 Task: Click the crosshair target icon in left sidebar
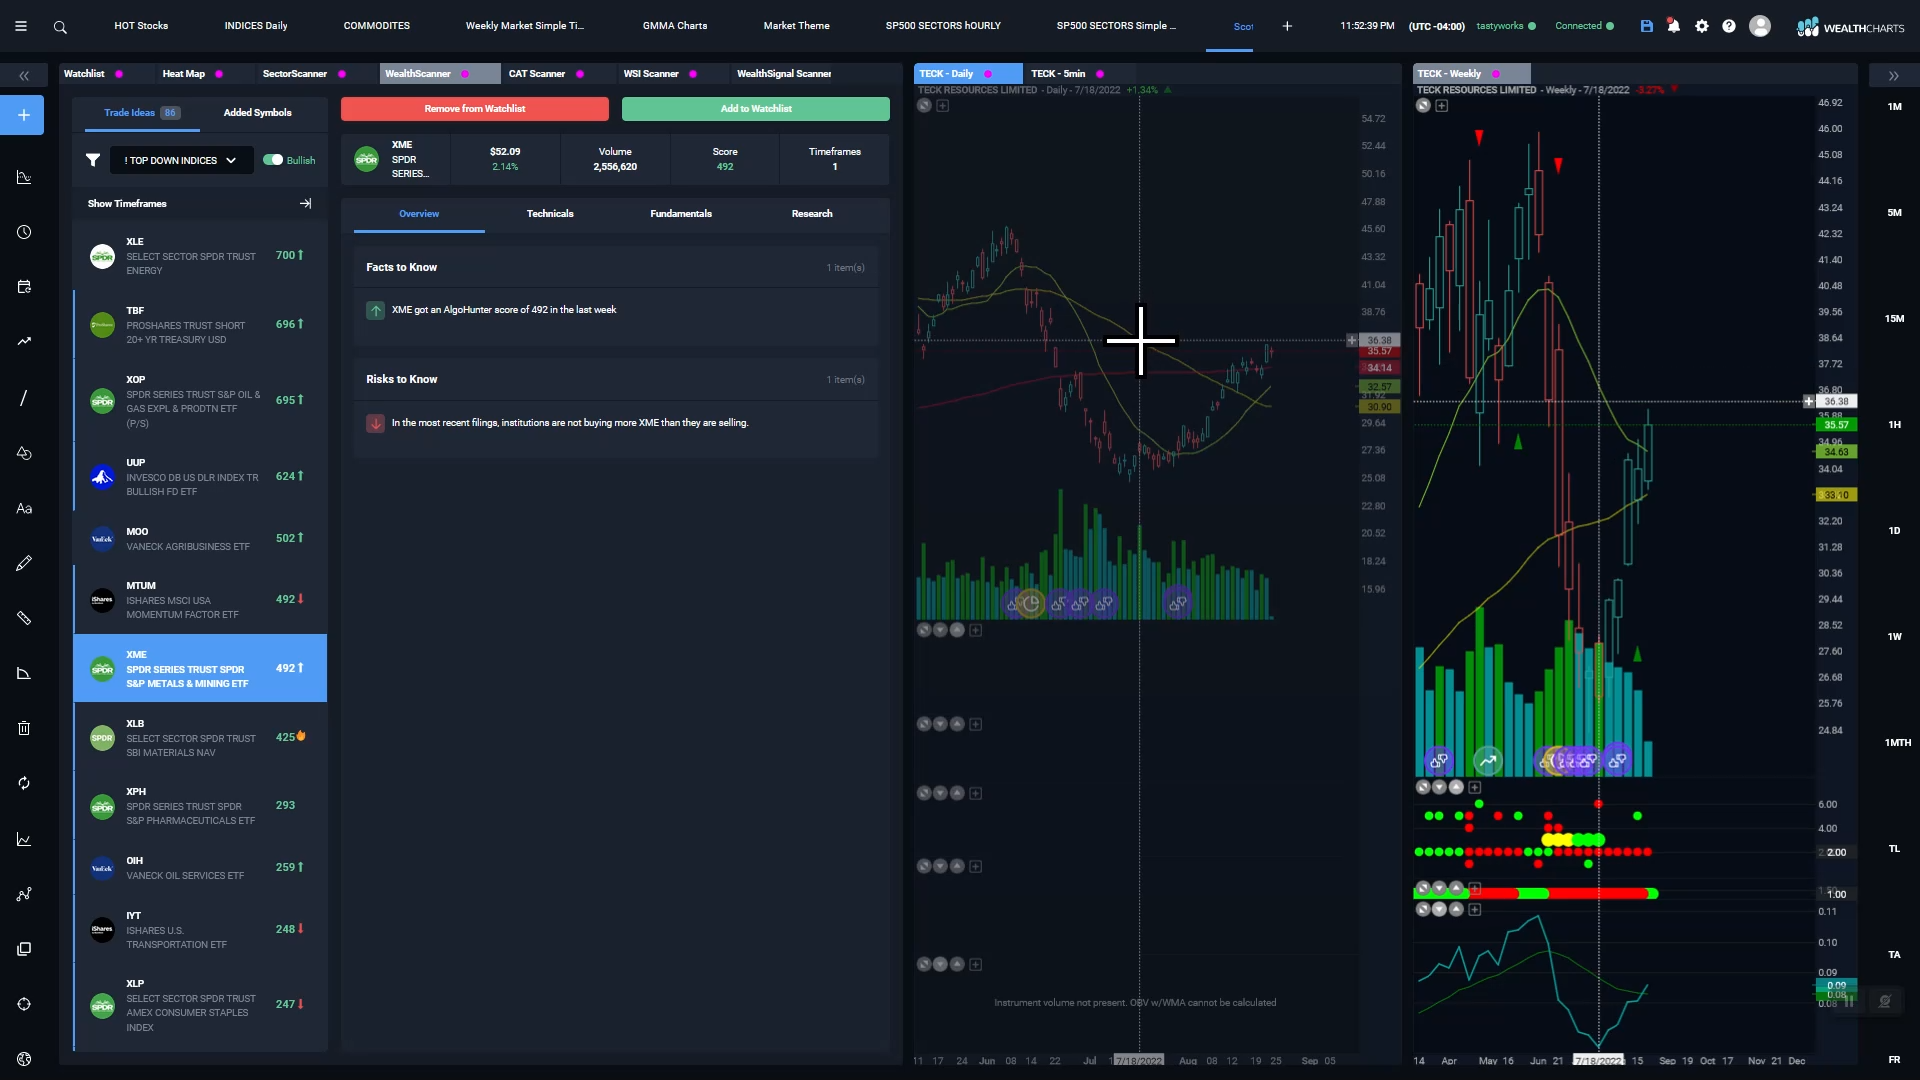[x=24, y=1004]
